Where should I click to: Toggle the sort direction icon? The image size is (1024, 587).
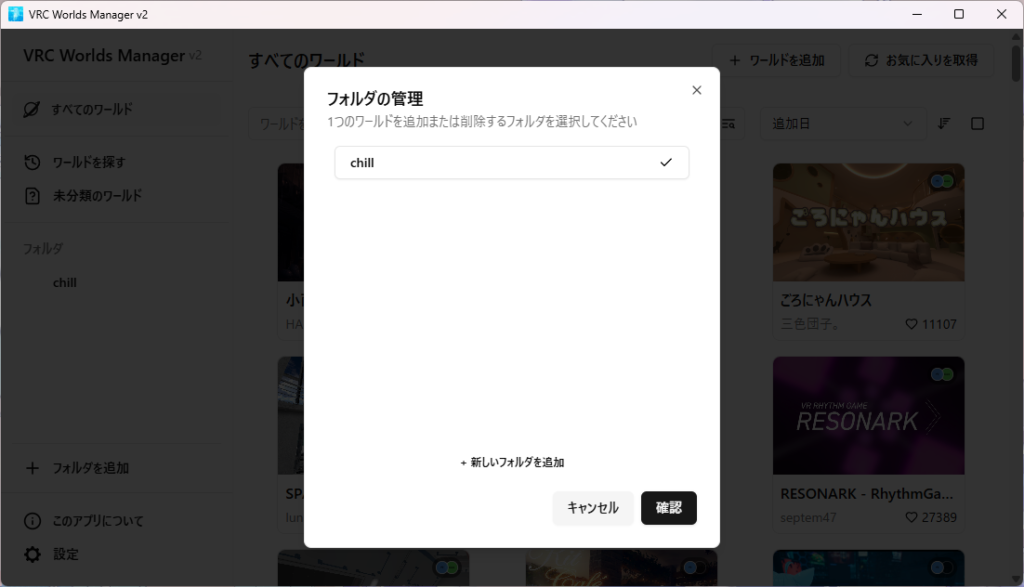(x=944, y=124)
